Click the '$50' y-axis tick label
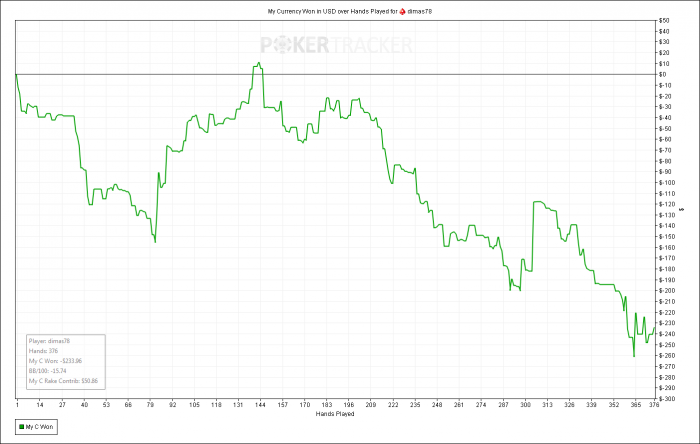 point(664,21)
